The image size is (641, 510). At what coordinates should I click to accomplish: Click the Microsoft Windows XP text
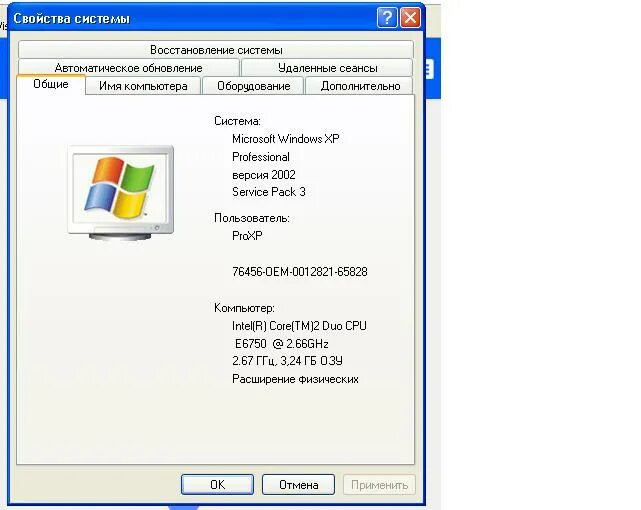pyautogui.click(x=285, y=139)
